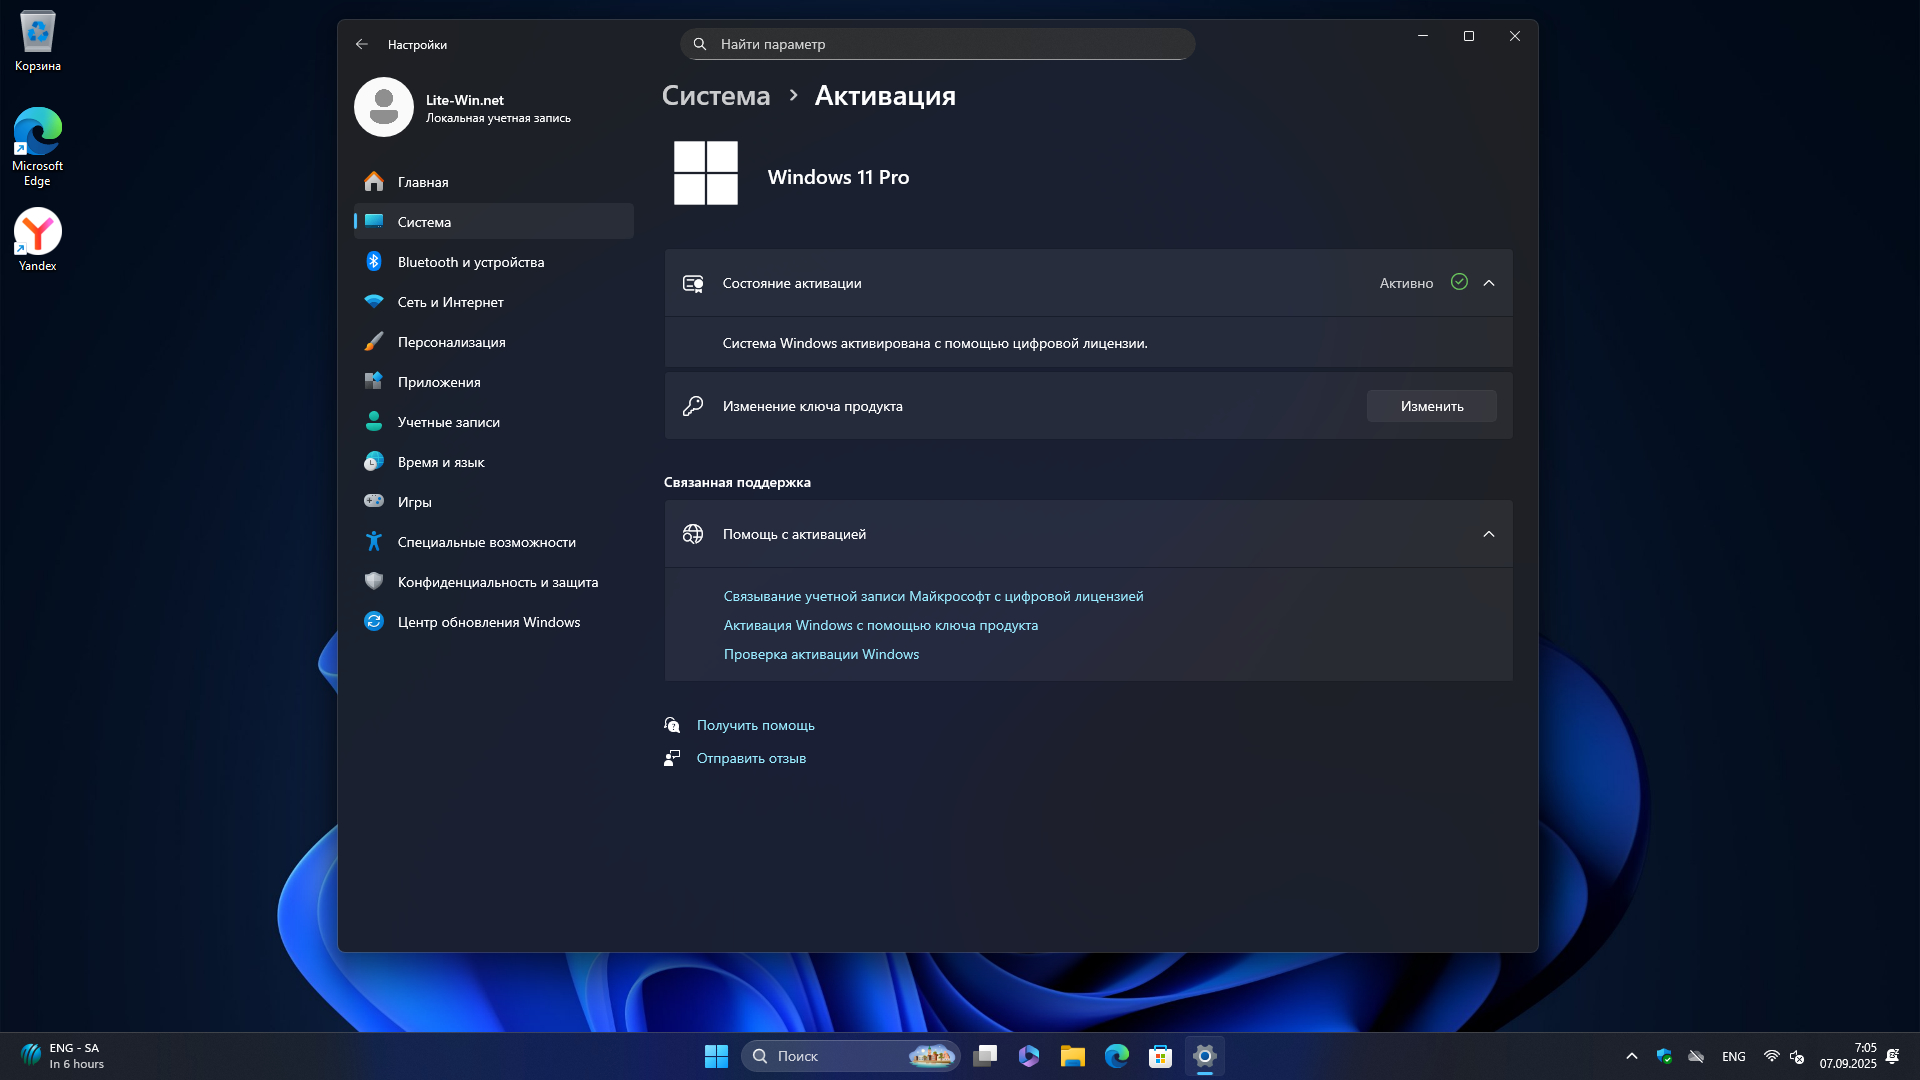Open the notification bell in the tray
Image resolution: width=1920 pixels, height=1080 pixels.
1893,1056
